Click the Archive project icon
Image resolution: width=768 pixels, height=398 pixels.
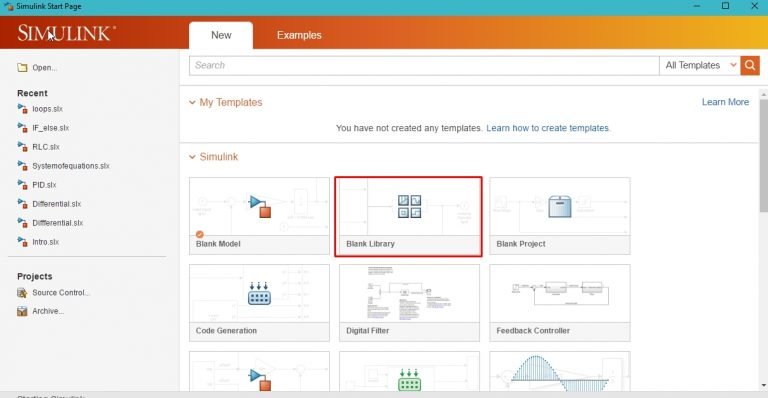[x=22, y=311]
